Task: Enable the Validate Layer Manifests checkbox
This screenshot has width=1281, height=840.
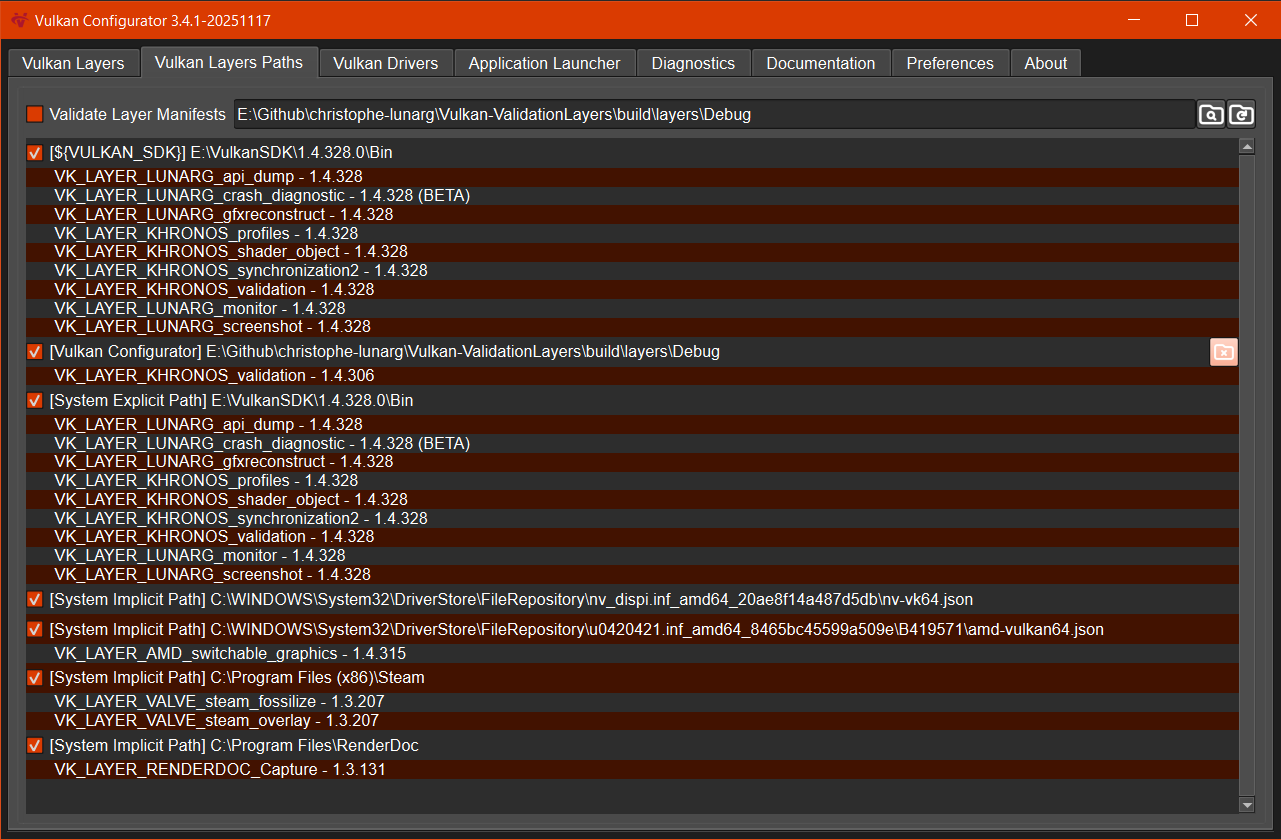Action: tap(35, 115)
